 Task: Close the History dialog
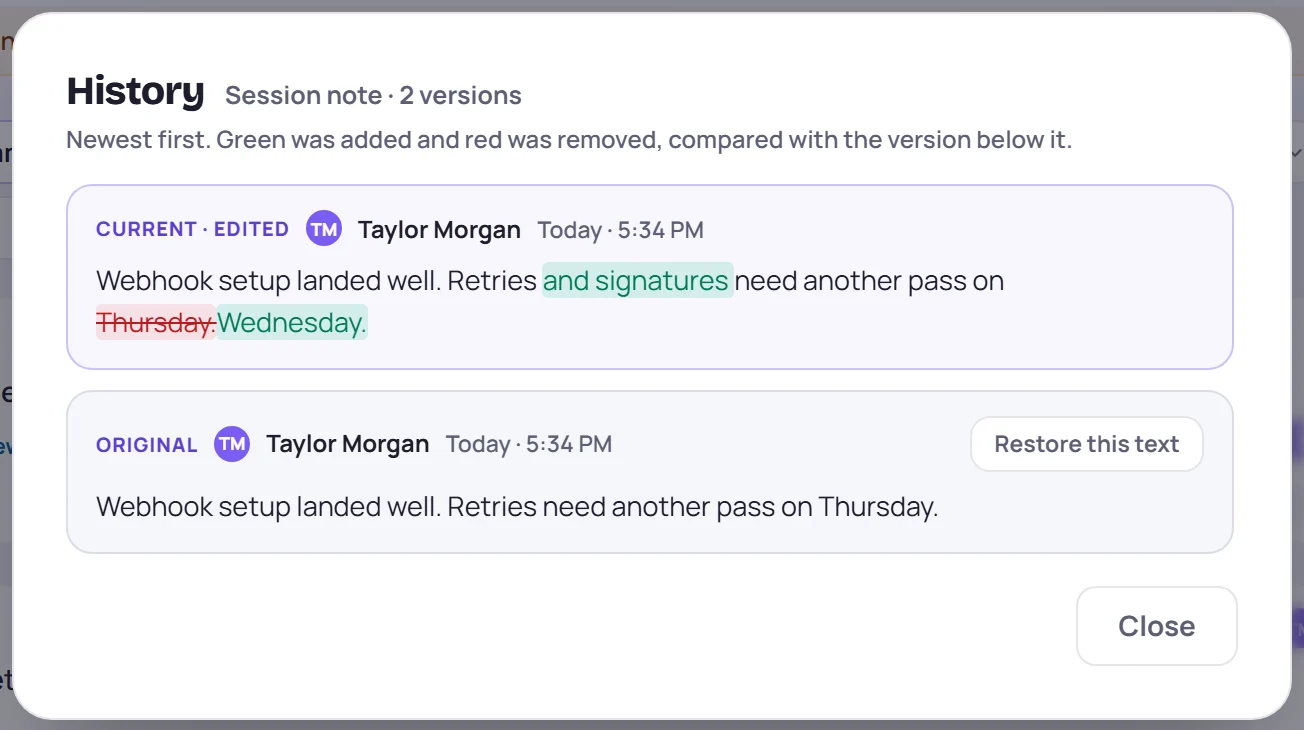coord(1157,626)
